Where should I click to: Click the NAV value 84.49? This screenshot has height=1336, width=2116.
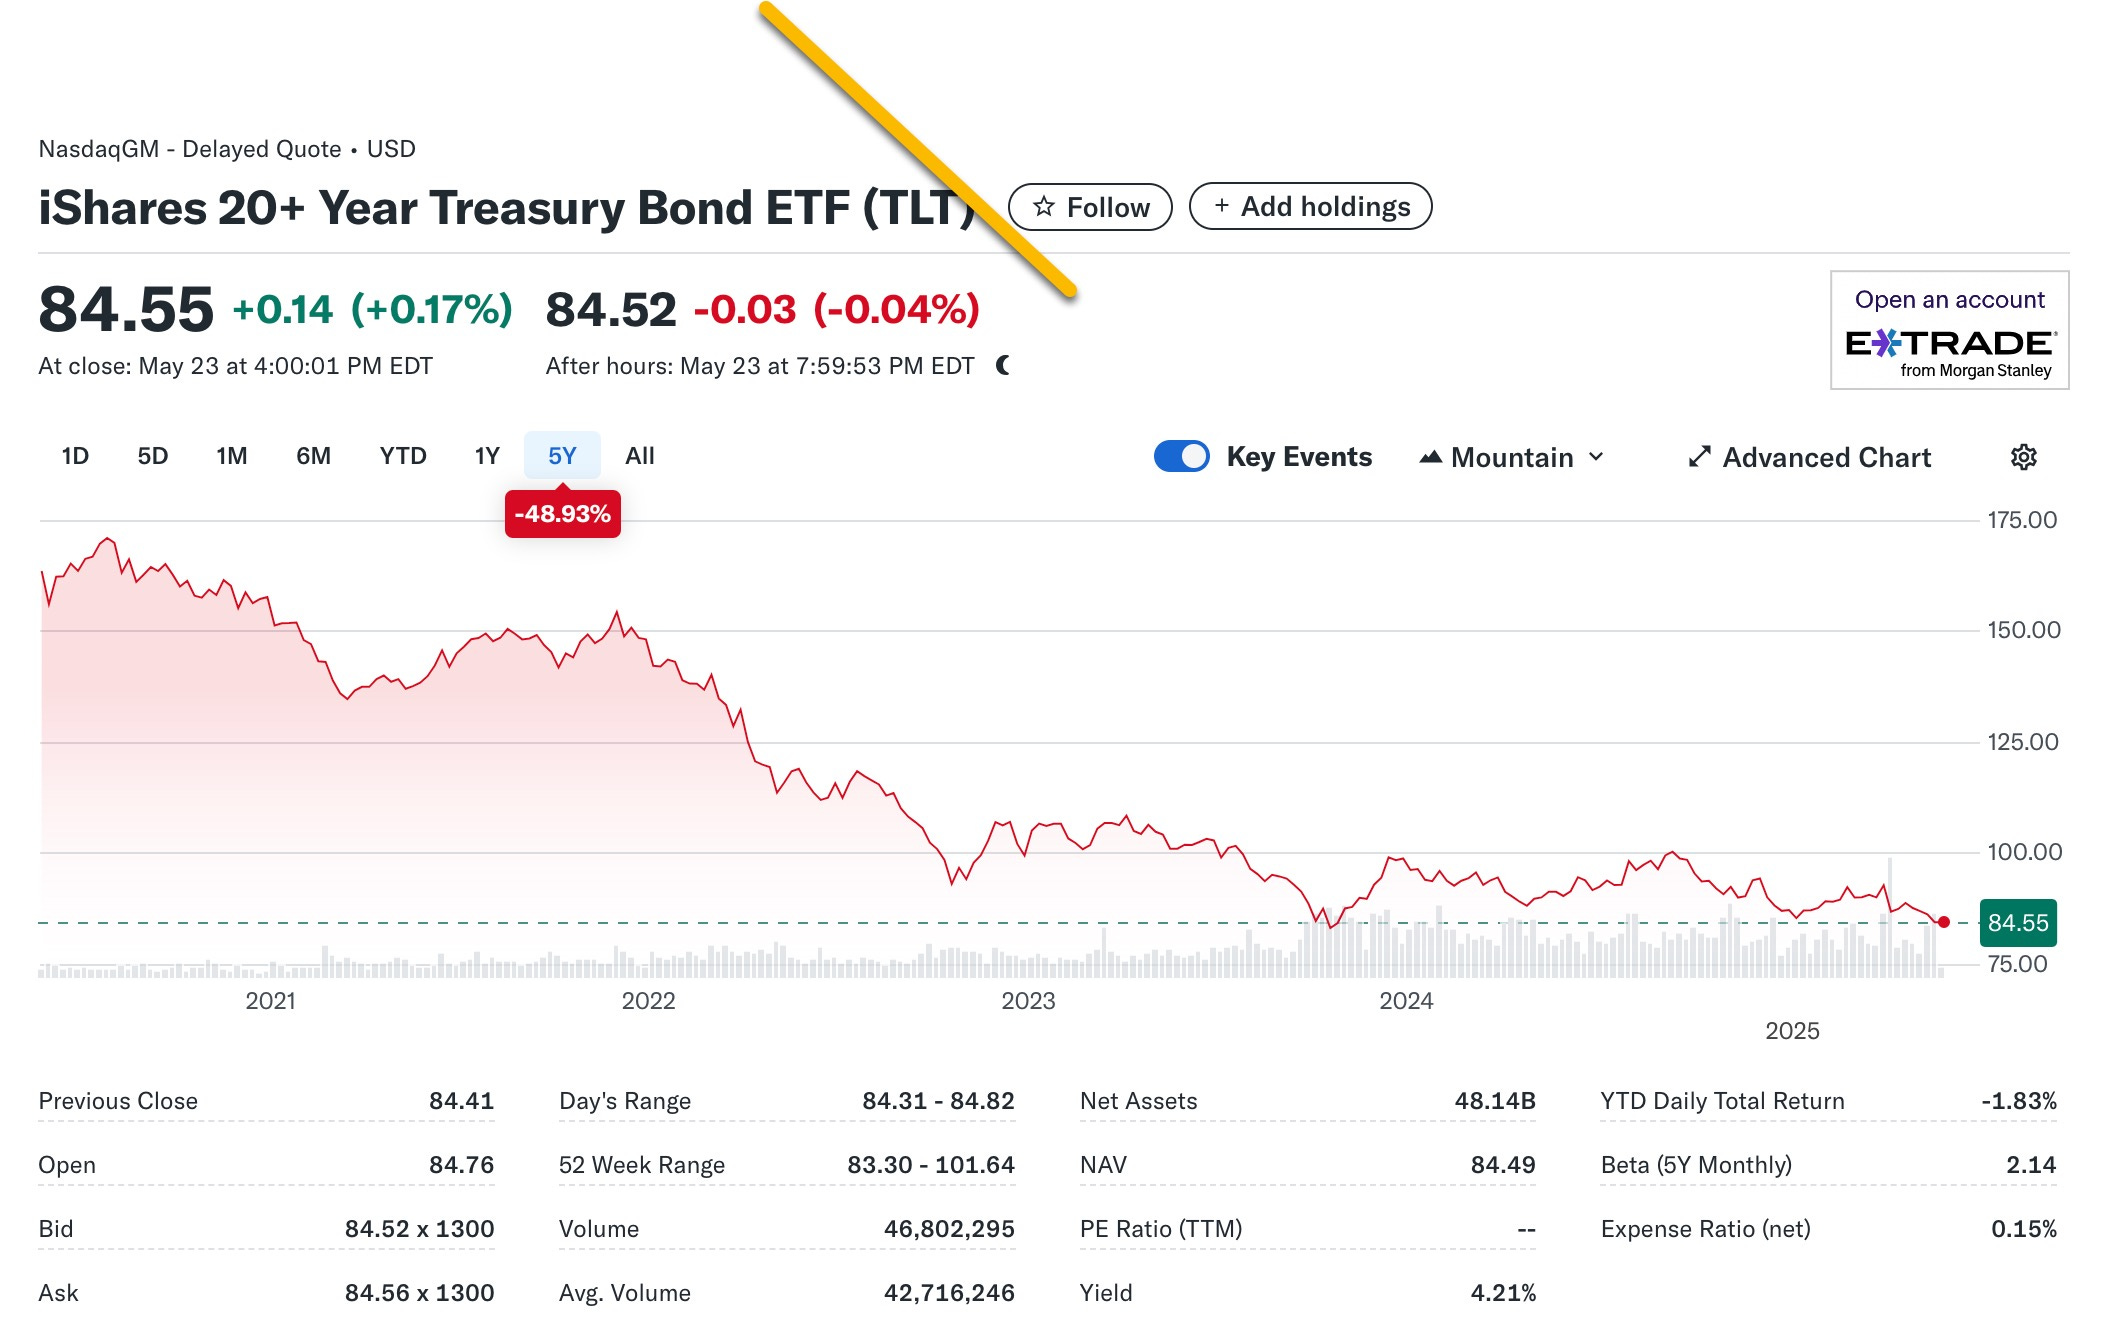point(1503,1165)
